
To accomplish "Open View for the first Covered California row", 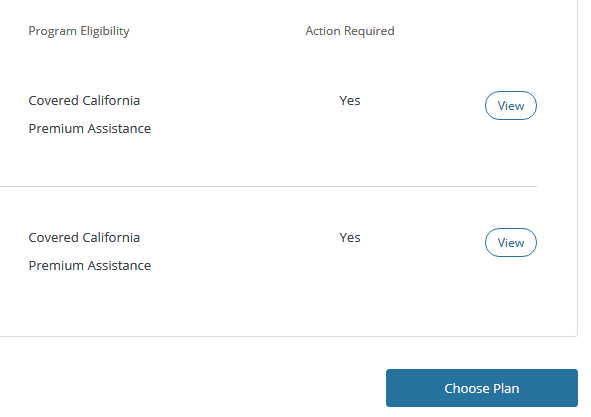I will tap(510, 106).
